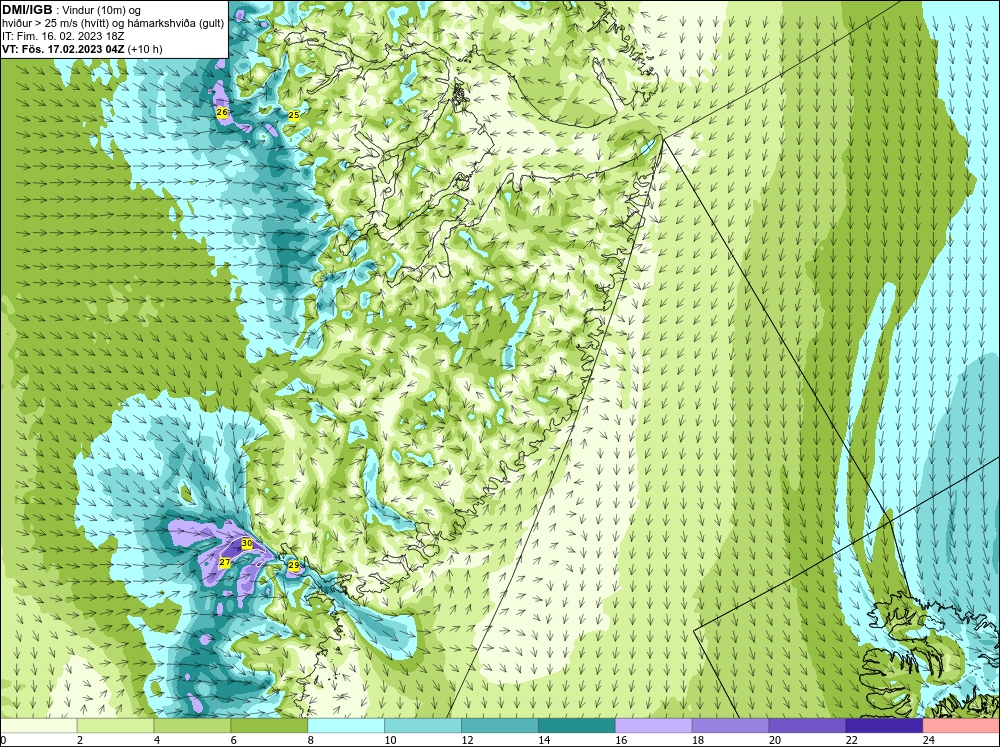Select the 0–2 m/s palest legend swatch

(x=38, y=726)
